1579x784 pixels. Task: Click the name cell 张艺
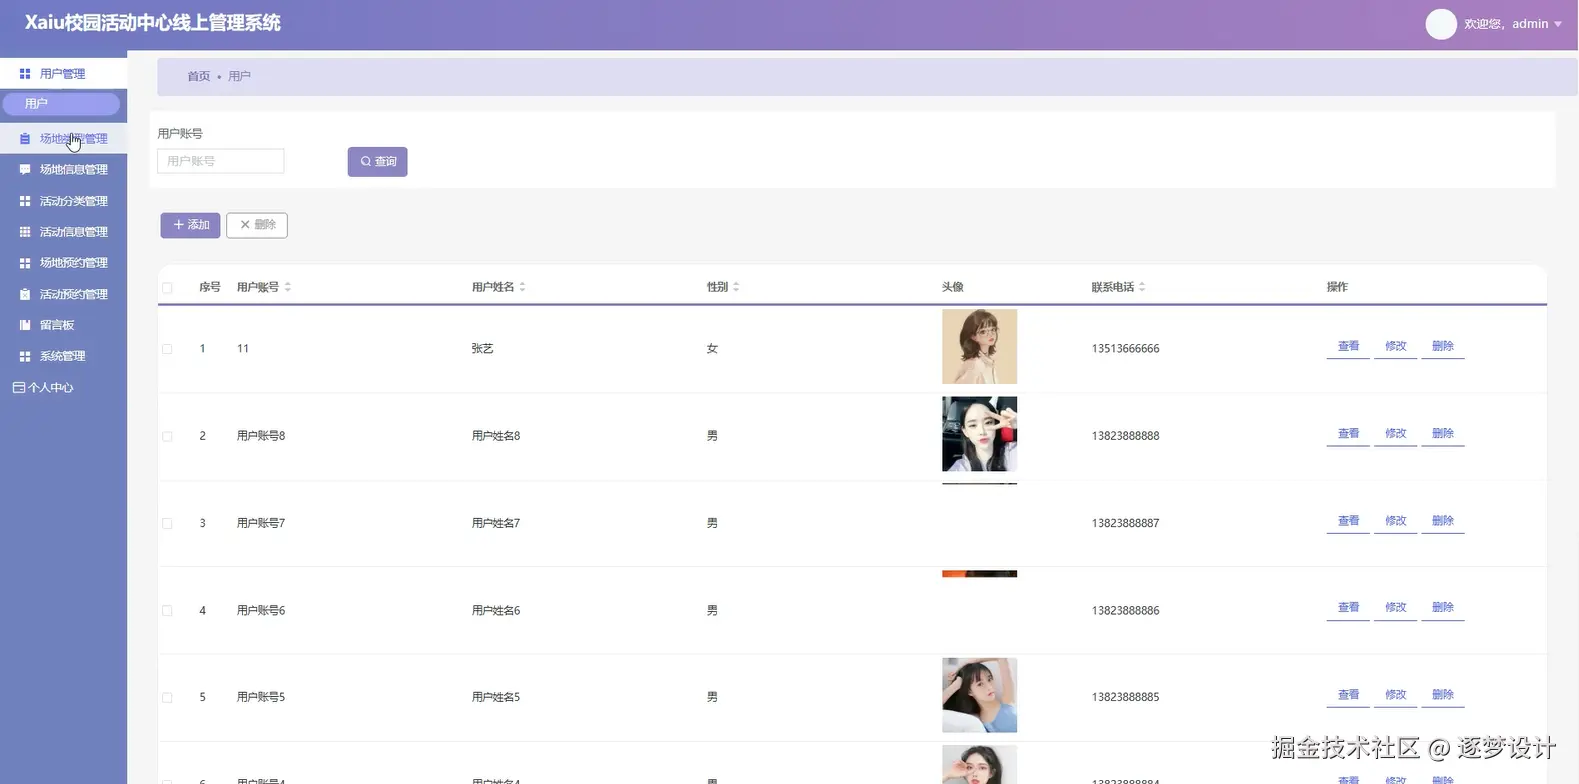click(x=483, y=349)
